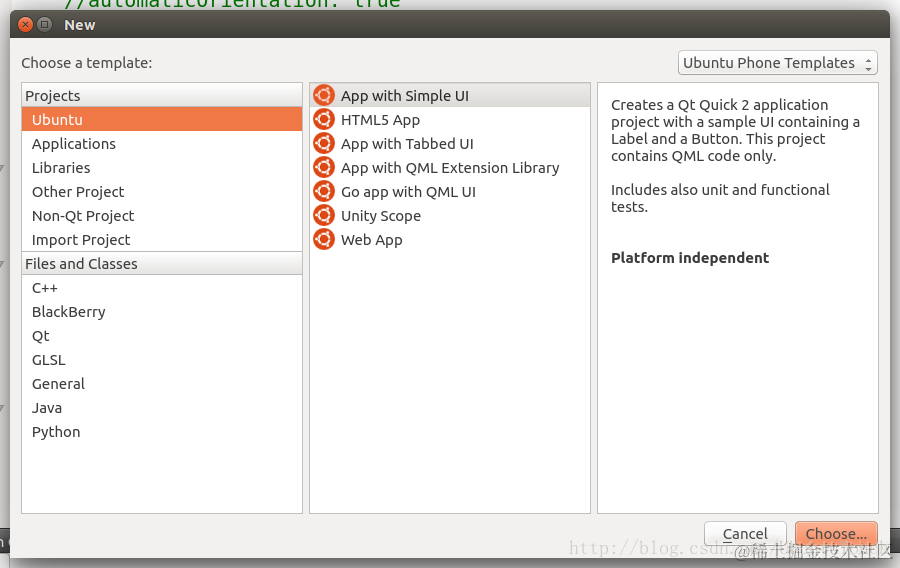The height and width of the screenshot is (568, 900).
Task: Select the Unity Scope template
Action: pos(450,216)
